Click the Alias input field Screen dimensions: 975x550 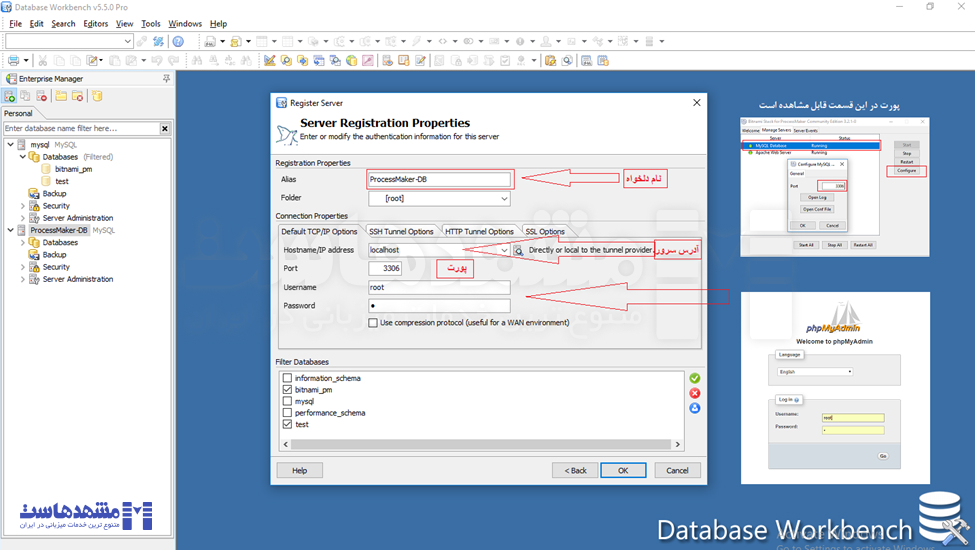tap(439, 180)
